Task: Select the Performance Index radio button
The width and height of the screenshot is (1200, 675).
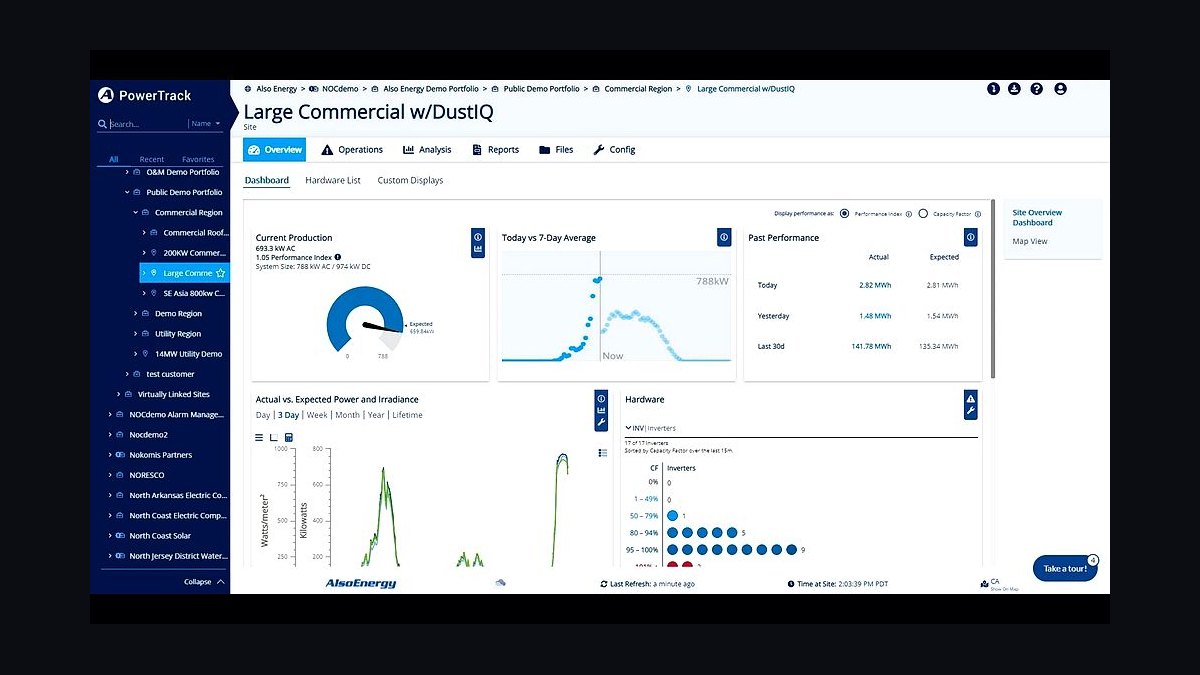Action: click(845, 213)
